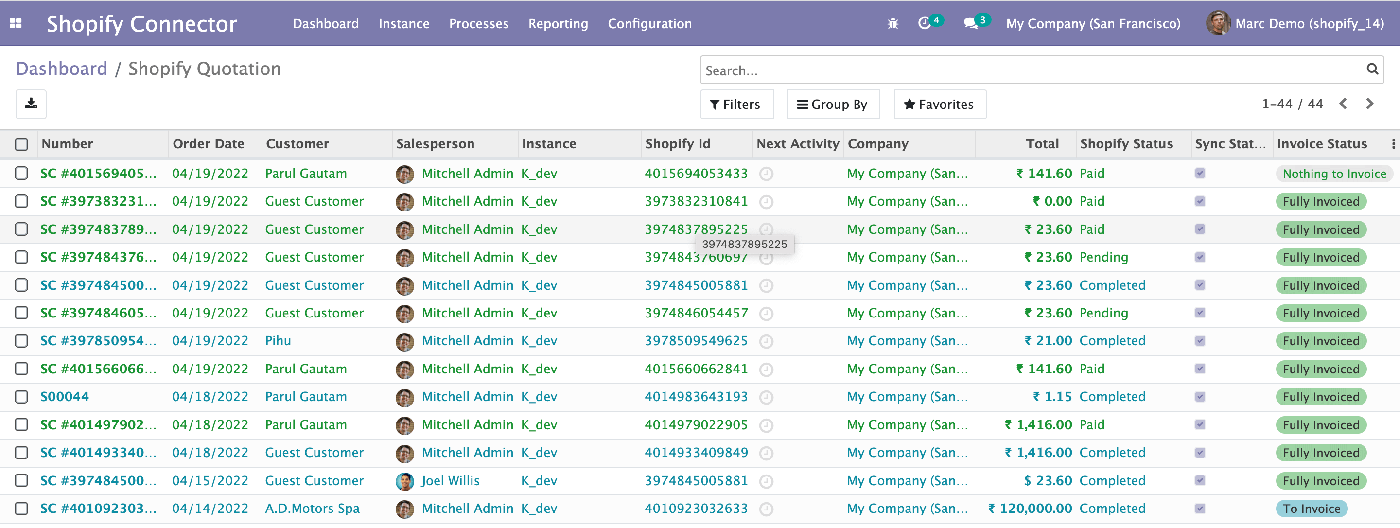Click Marc Demo user avatar
The width and height of the screenshot is (1400, 528).
pos(1218,23)
